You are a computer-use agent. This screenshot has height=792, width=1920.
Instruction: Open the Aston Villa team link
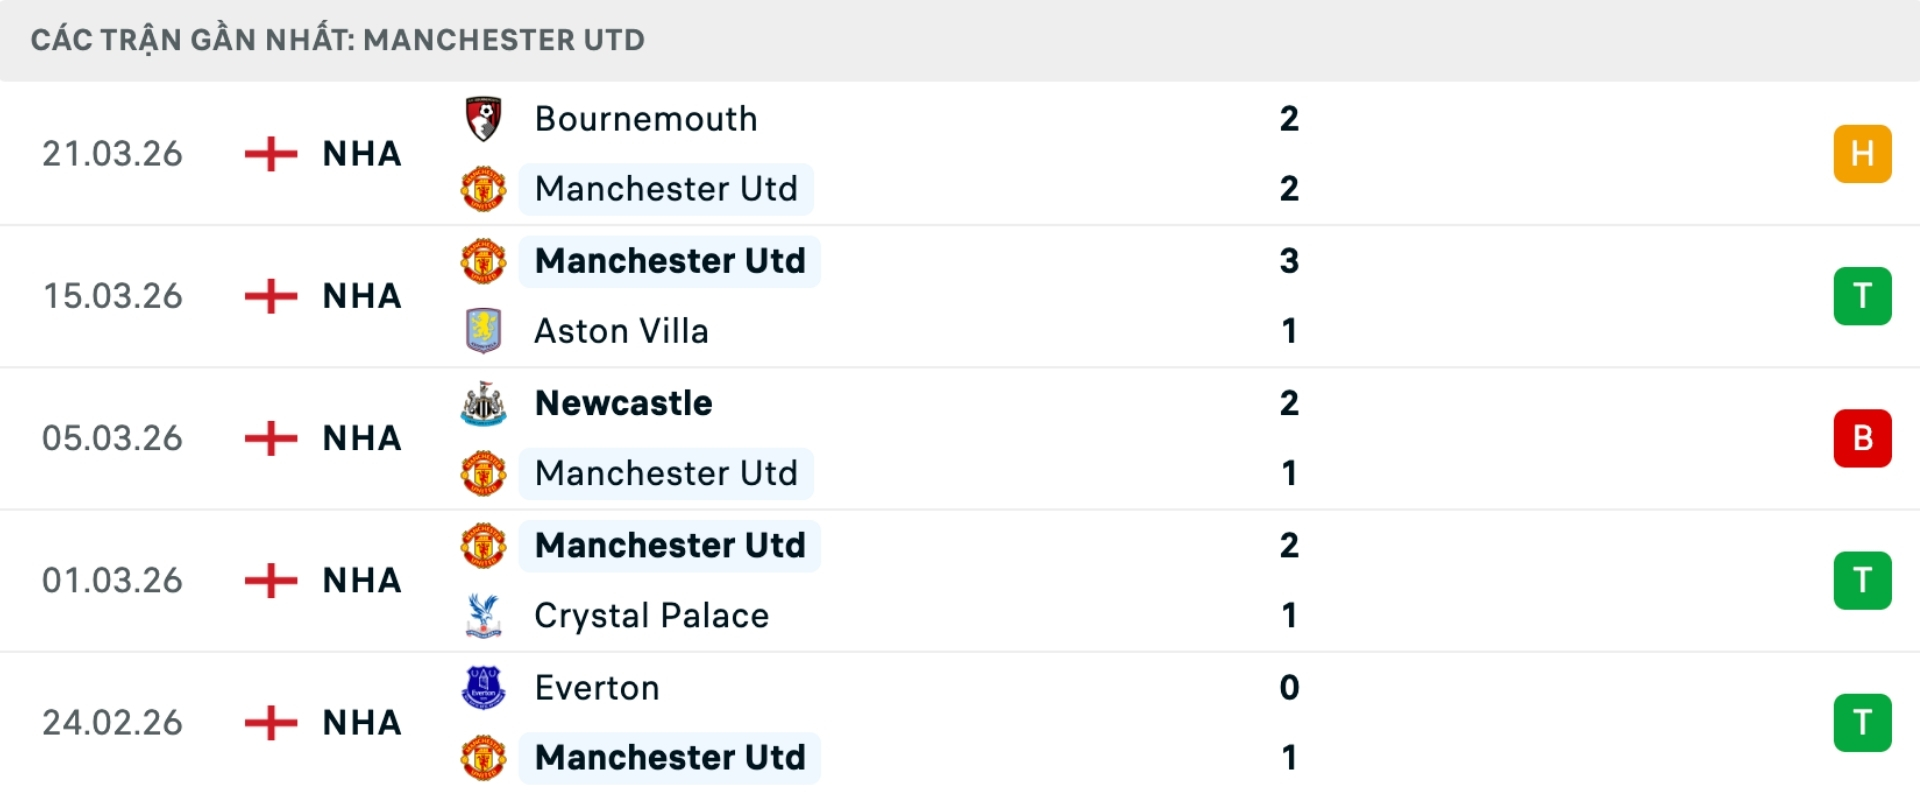tap(621, 331)
